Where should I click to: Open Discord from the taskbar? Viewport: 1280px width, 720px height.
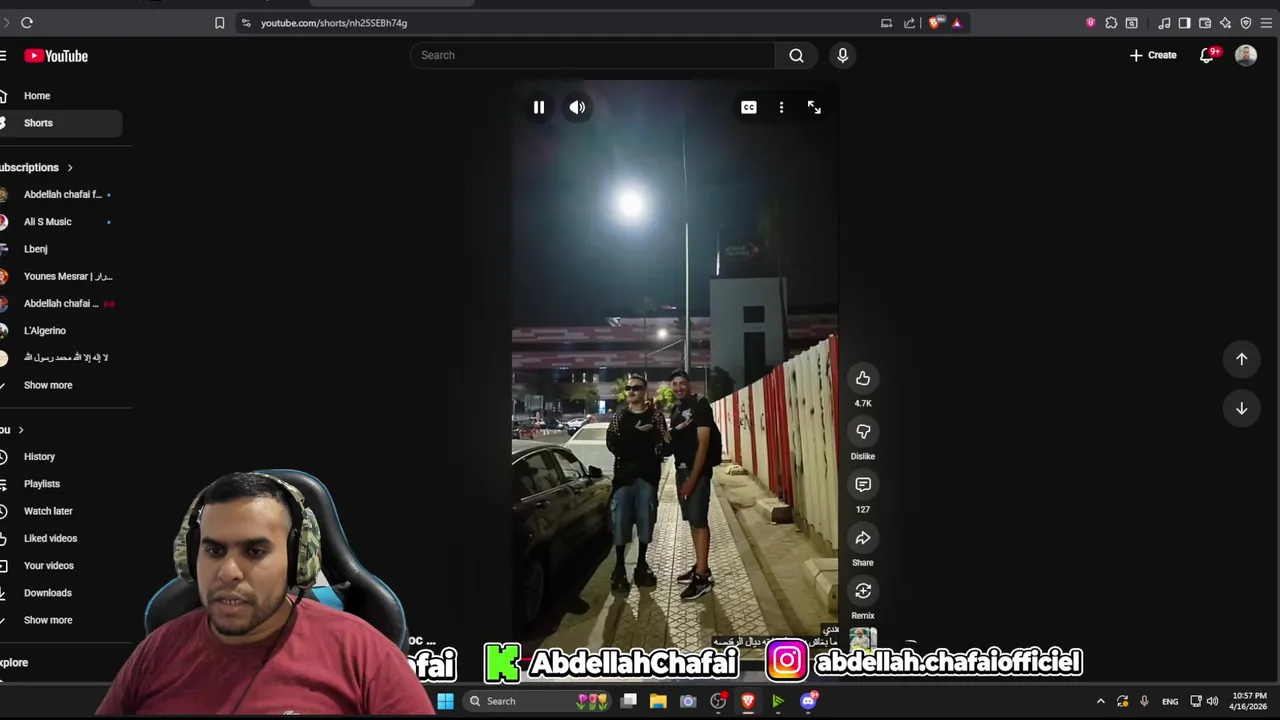point(808,701)
